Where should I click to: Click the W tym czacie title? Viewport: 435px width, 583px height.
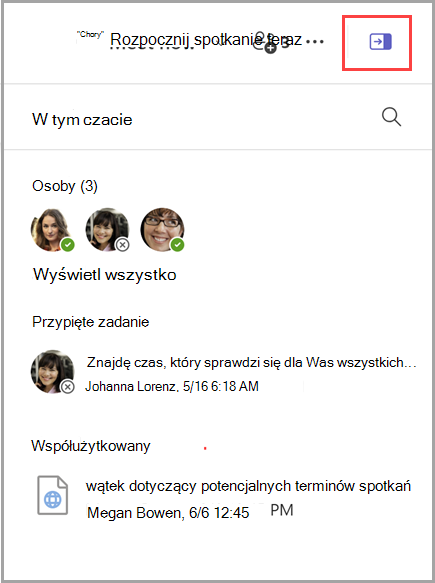click(82, 120)
